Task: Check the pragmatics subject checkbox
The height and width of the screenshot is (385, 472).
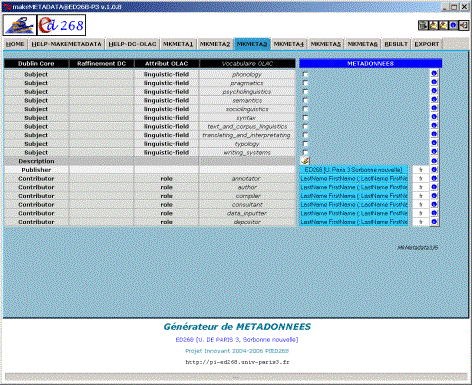Action: (305, 83)
